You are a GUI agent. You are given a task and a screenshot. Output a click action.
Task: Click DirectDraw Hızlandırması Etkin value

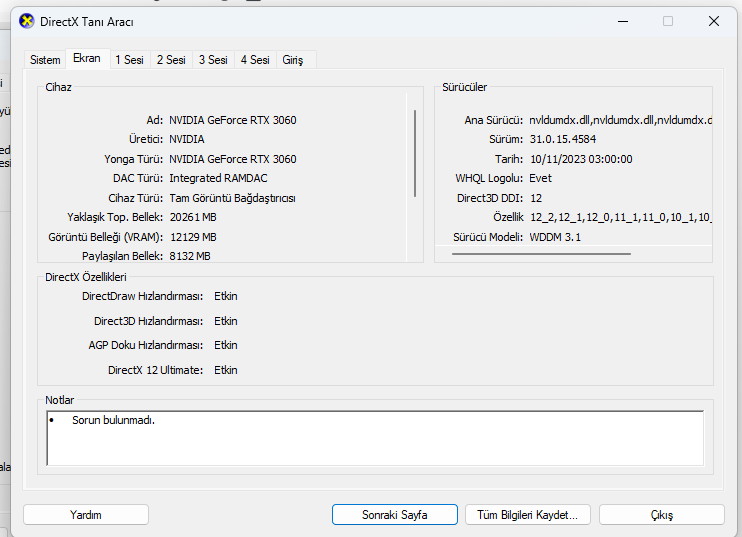226,296
